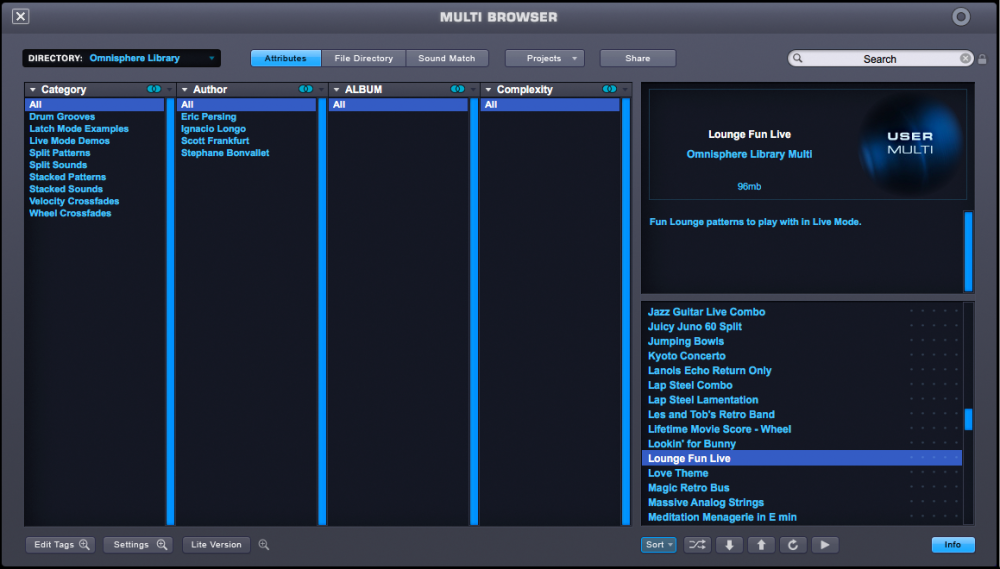Click the Lite Version button
The width and height of the screenshot is (1000, 569).
point(216,545)
